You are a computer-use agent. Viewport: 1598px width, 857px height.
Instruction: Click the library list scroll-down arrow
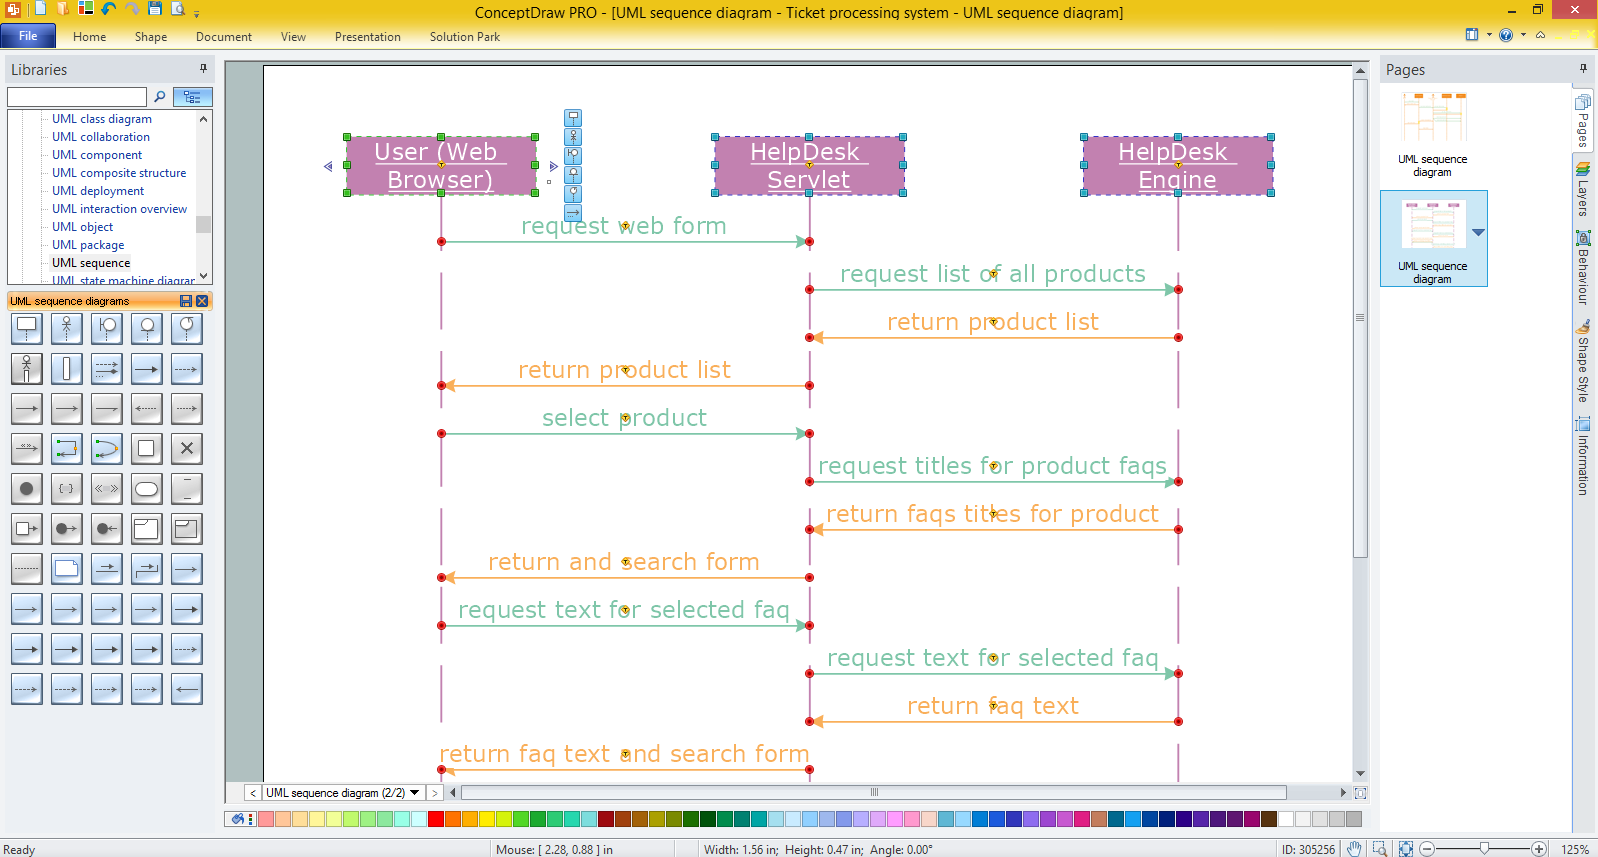204,276
